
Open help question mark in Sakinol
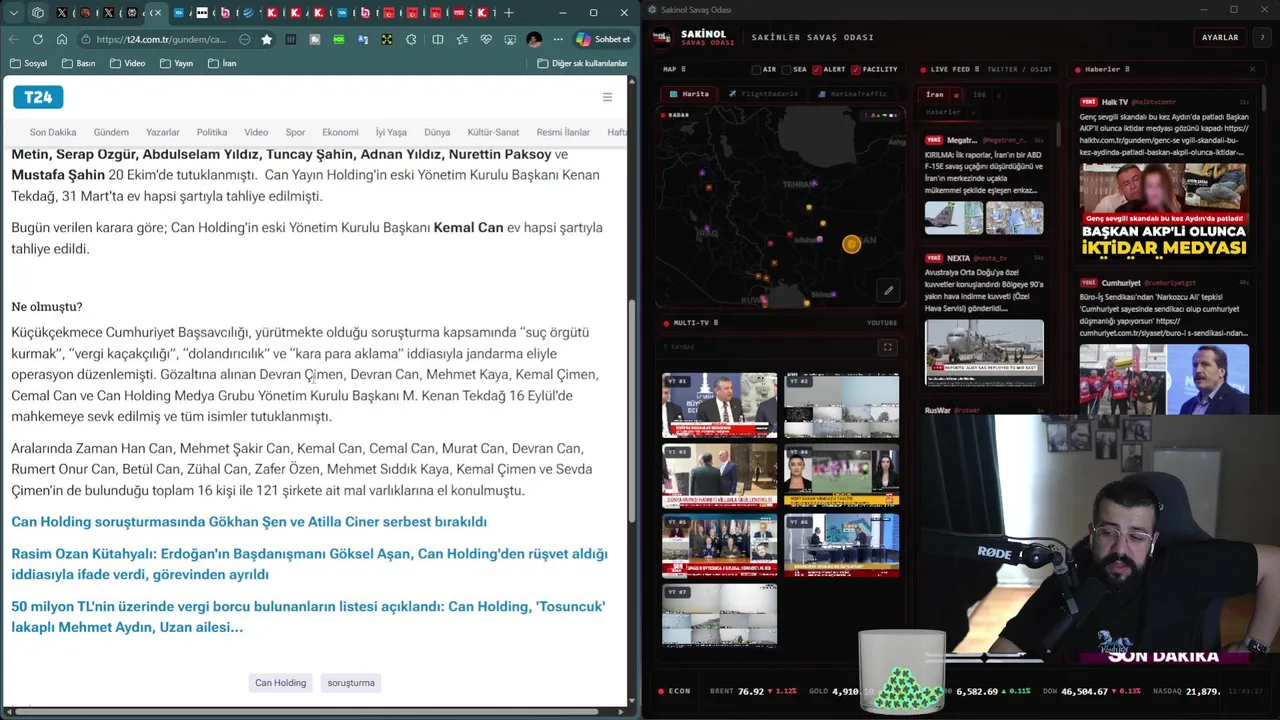click(1260, 37)
